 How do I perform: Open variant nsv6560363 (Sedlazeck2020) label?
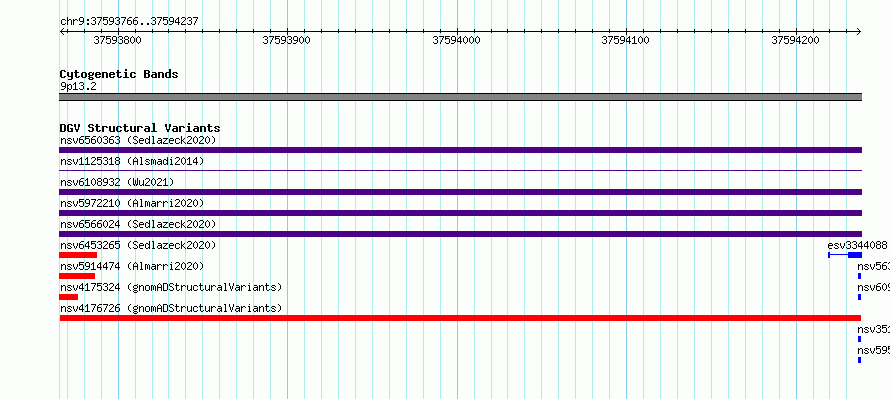click(x=138, y=140)
